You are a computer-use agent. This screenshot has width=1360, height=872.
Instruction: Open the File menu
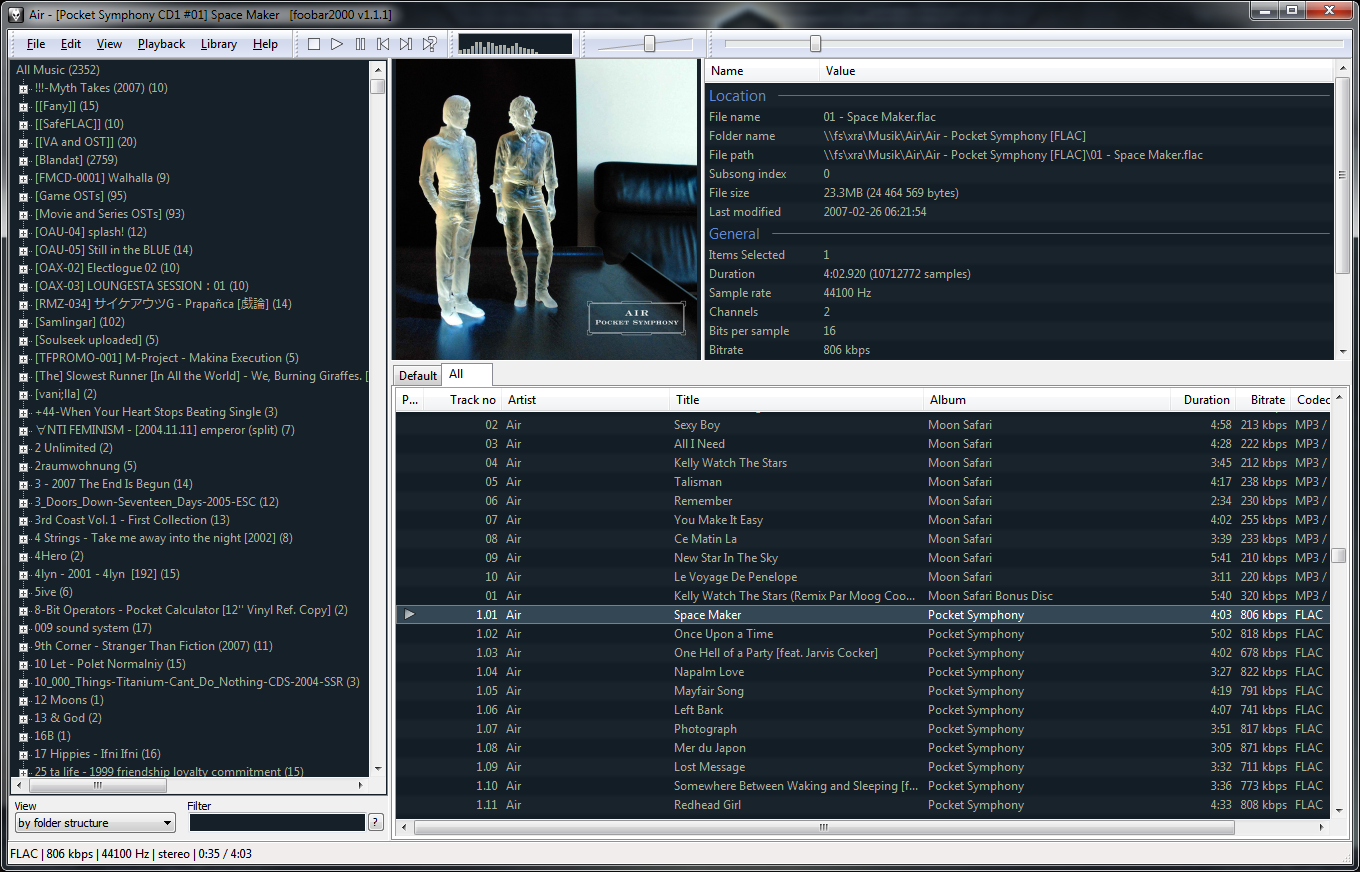coord(36,44)
